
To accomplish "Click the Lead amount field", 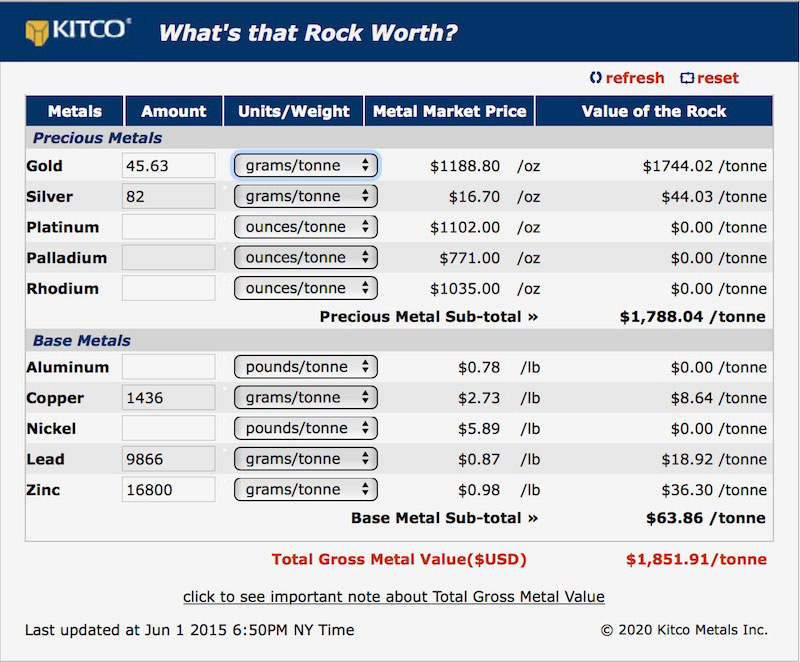I will click(168, 459).
